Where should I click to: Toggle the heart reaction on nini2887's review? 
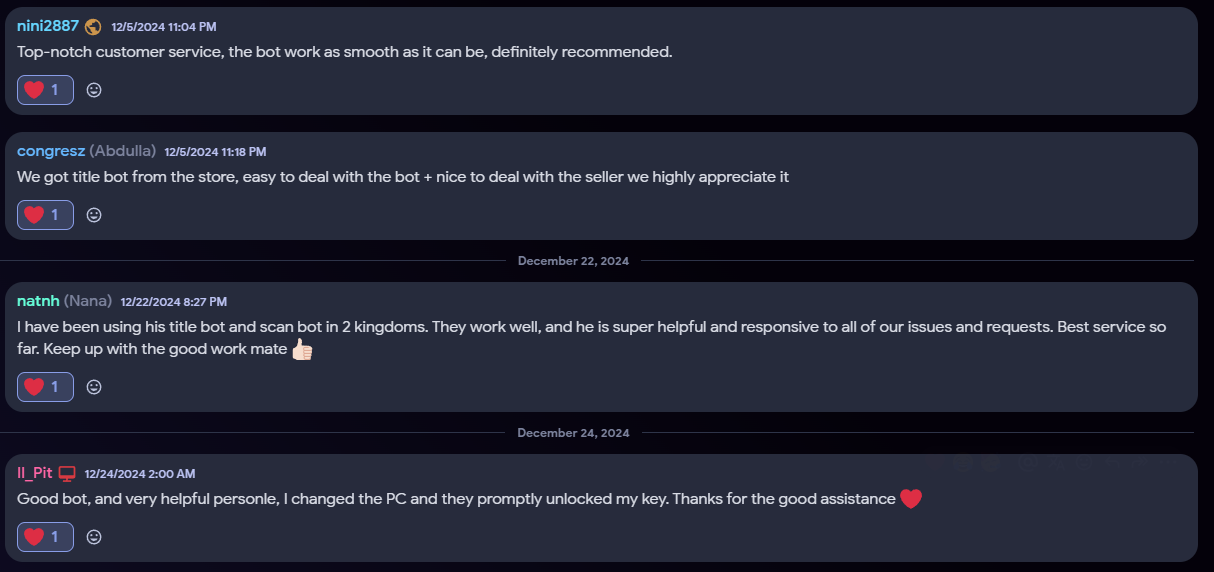click(x=45, y=90)
